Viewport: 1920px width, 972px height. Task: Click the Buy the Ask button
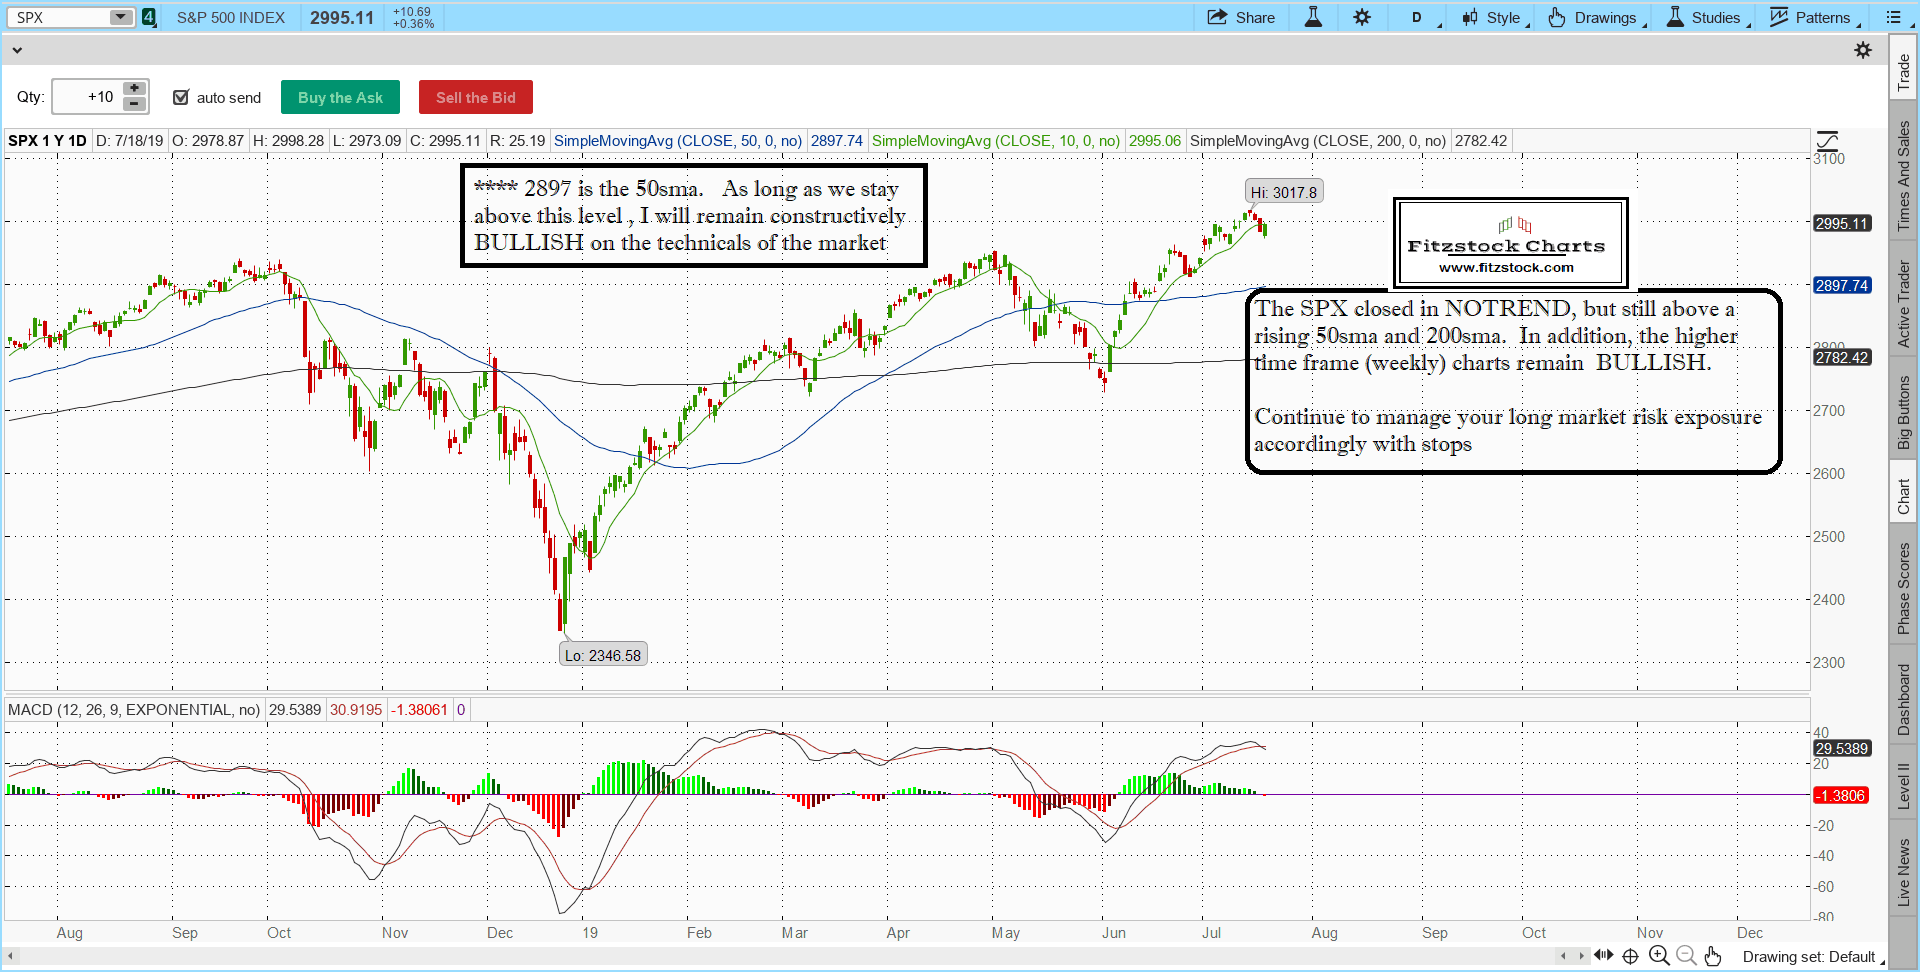coord(340,97)
